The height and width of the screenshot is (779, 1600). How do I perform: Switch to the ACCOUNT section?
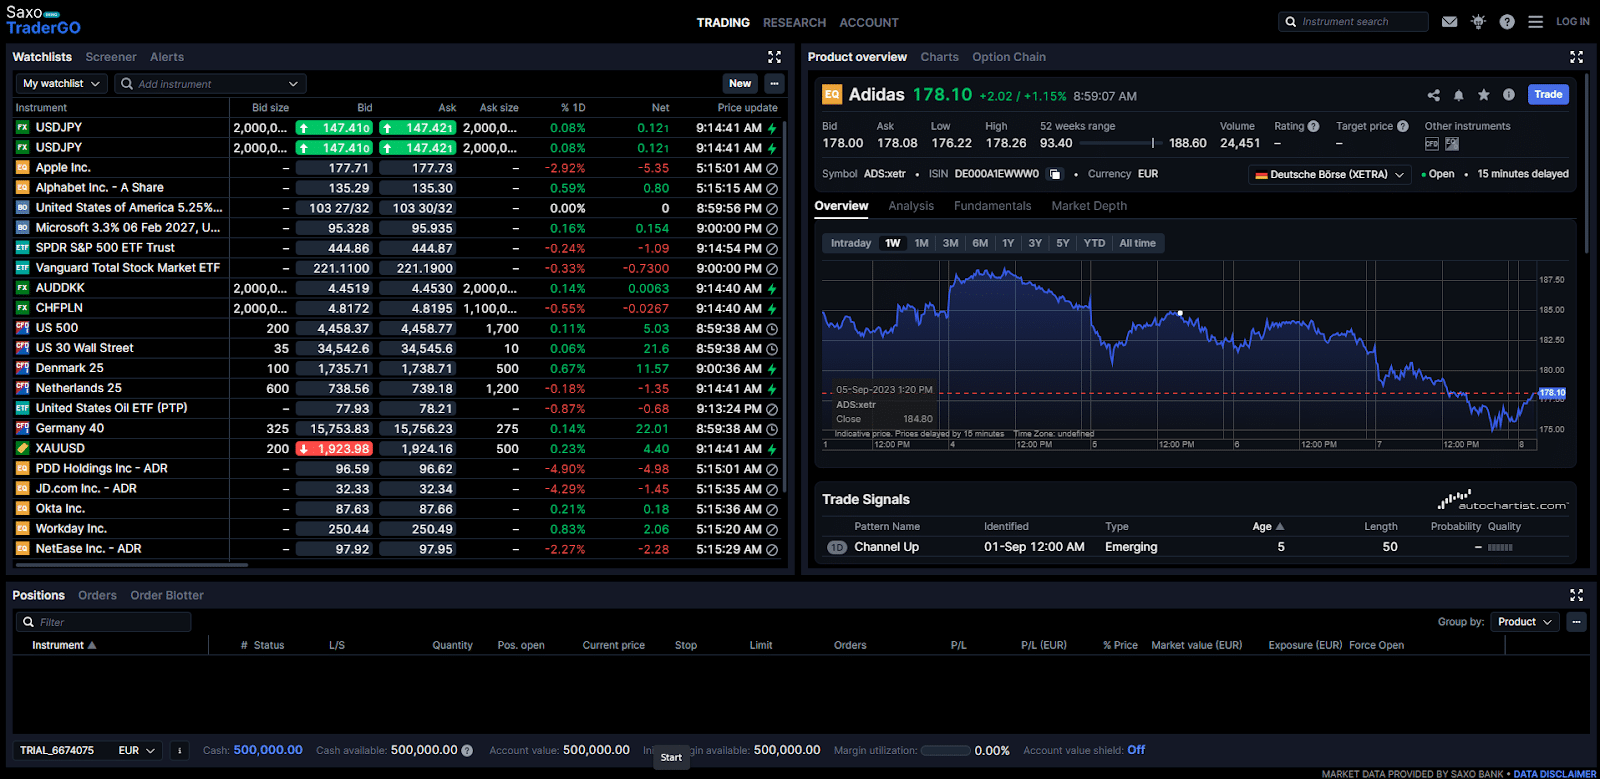point(869,22)
